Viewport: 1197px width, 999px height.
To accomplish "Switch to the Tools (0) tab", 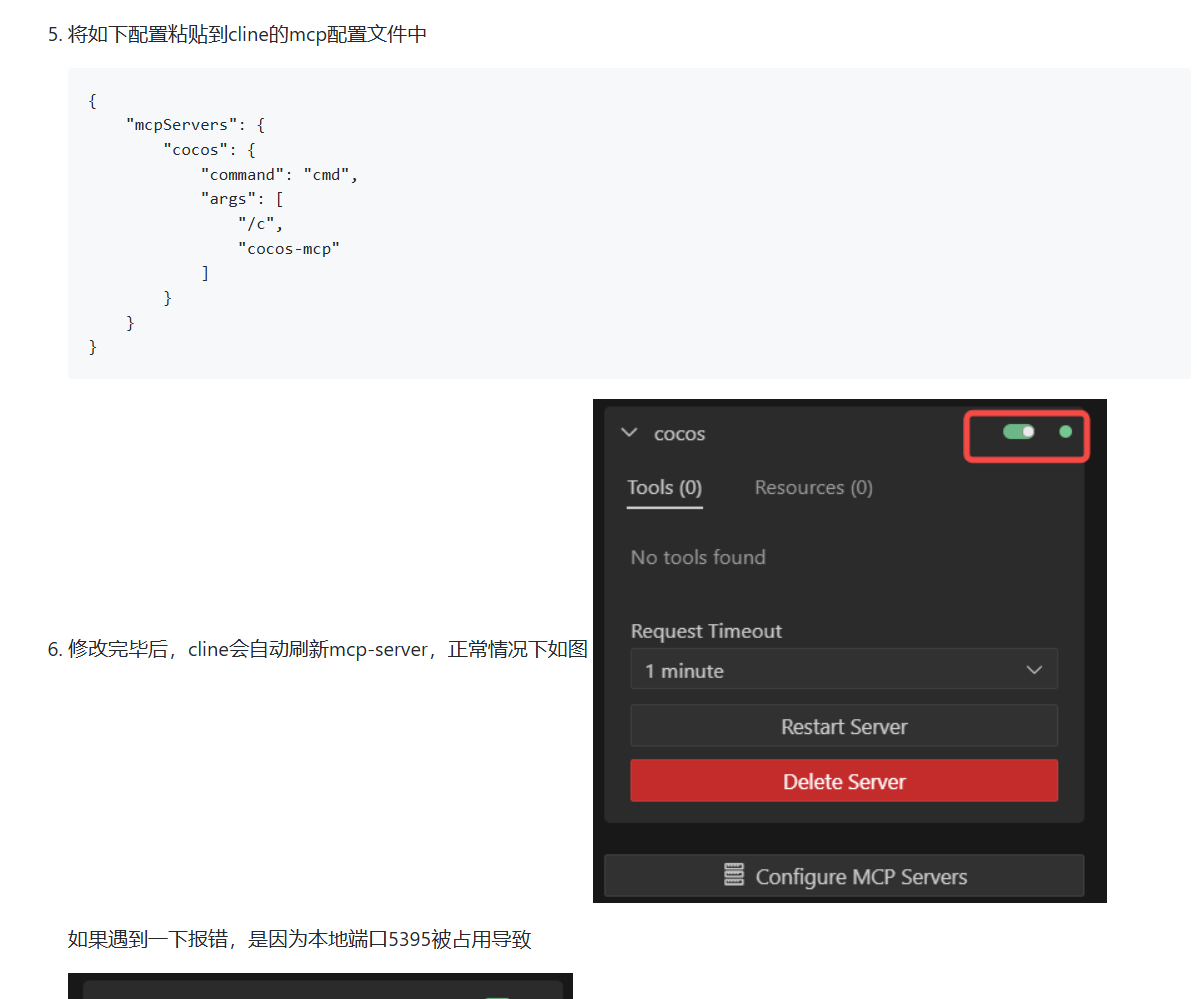I will click(x=664, y=488).
